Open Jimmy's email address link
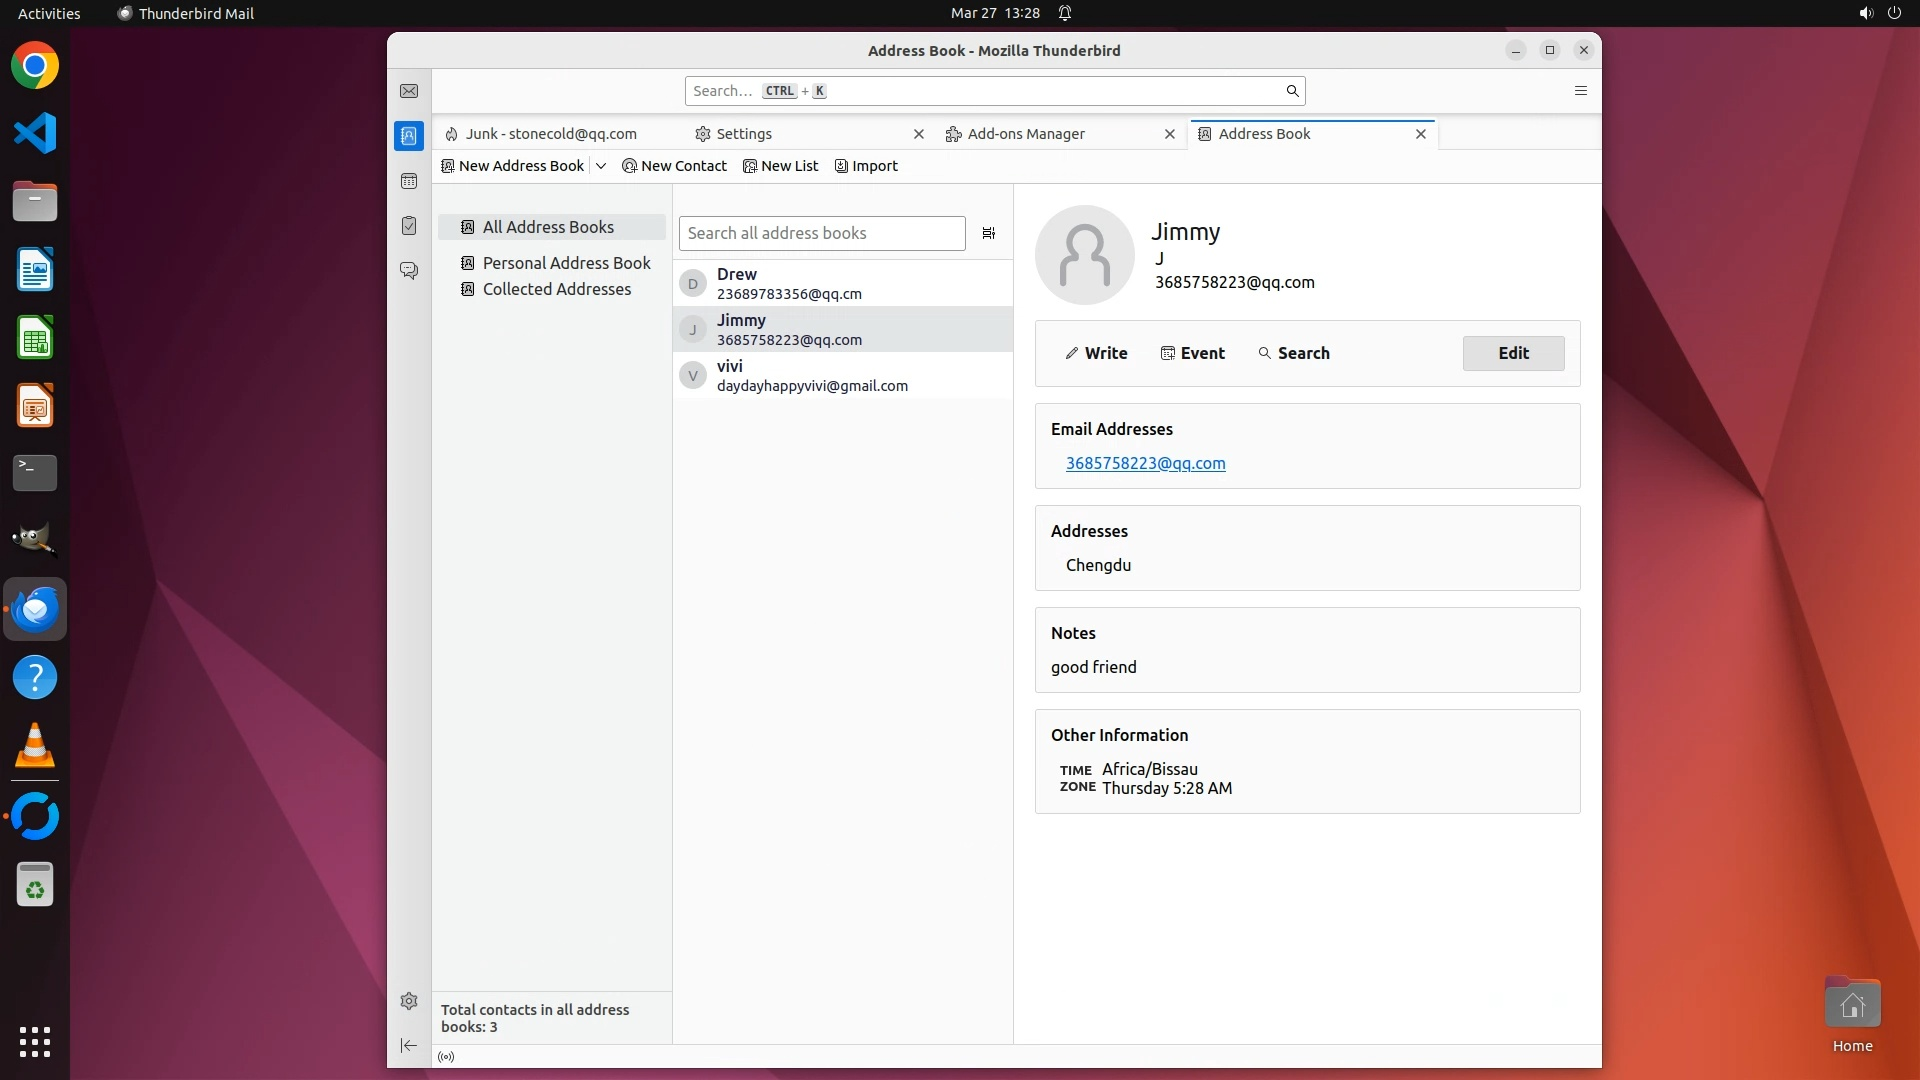The height and width of the screenshot is (1080, 1920). click(x=1145, y=463)
